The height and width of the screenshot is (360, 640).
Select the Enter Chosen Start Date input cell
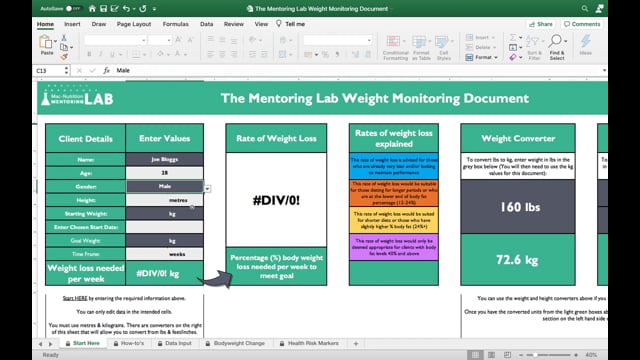coord(164,227)
